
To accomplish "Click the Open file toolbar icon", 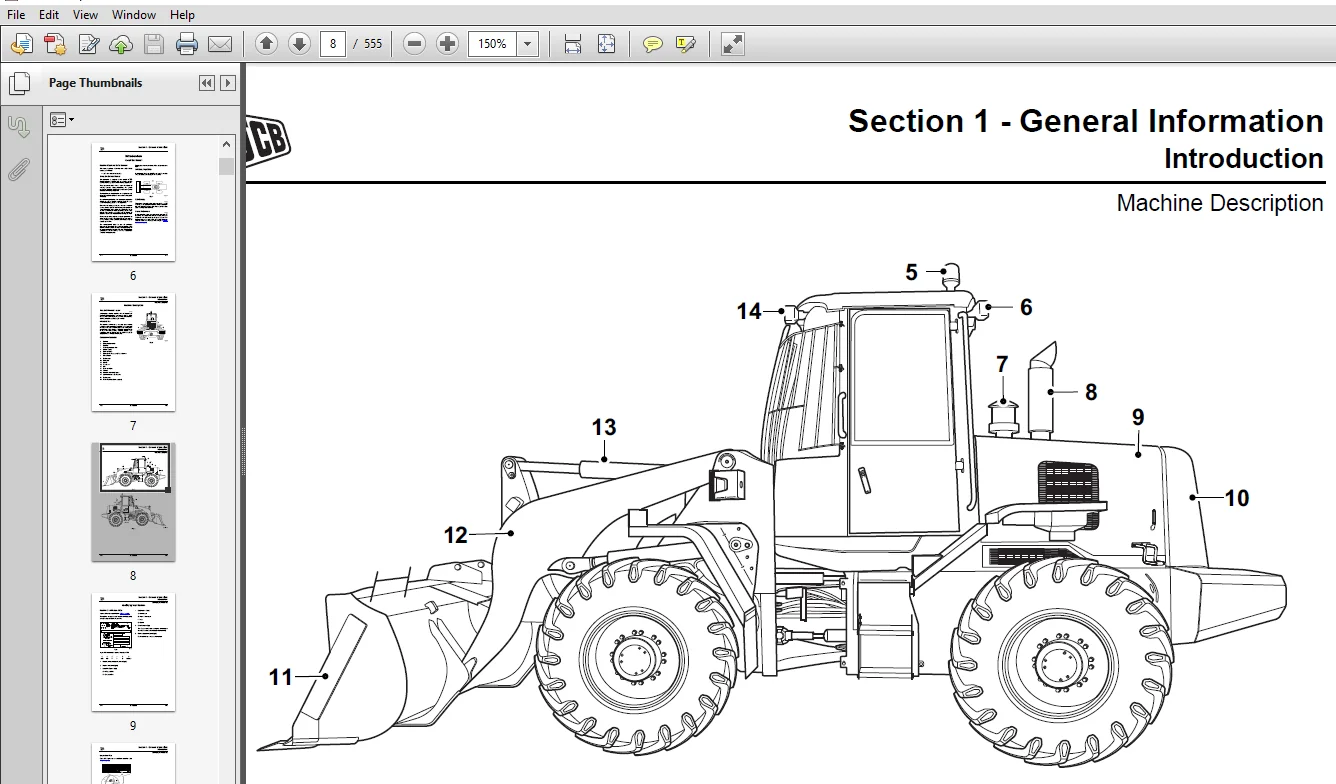I will tap(22, 44).
